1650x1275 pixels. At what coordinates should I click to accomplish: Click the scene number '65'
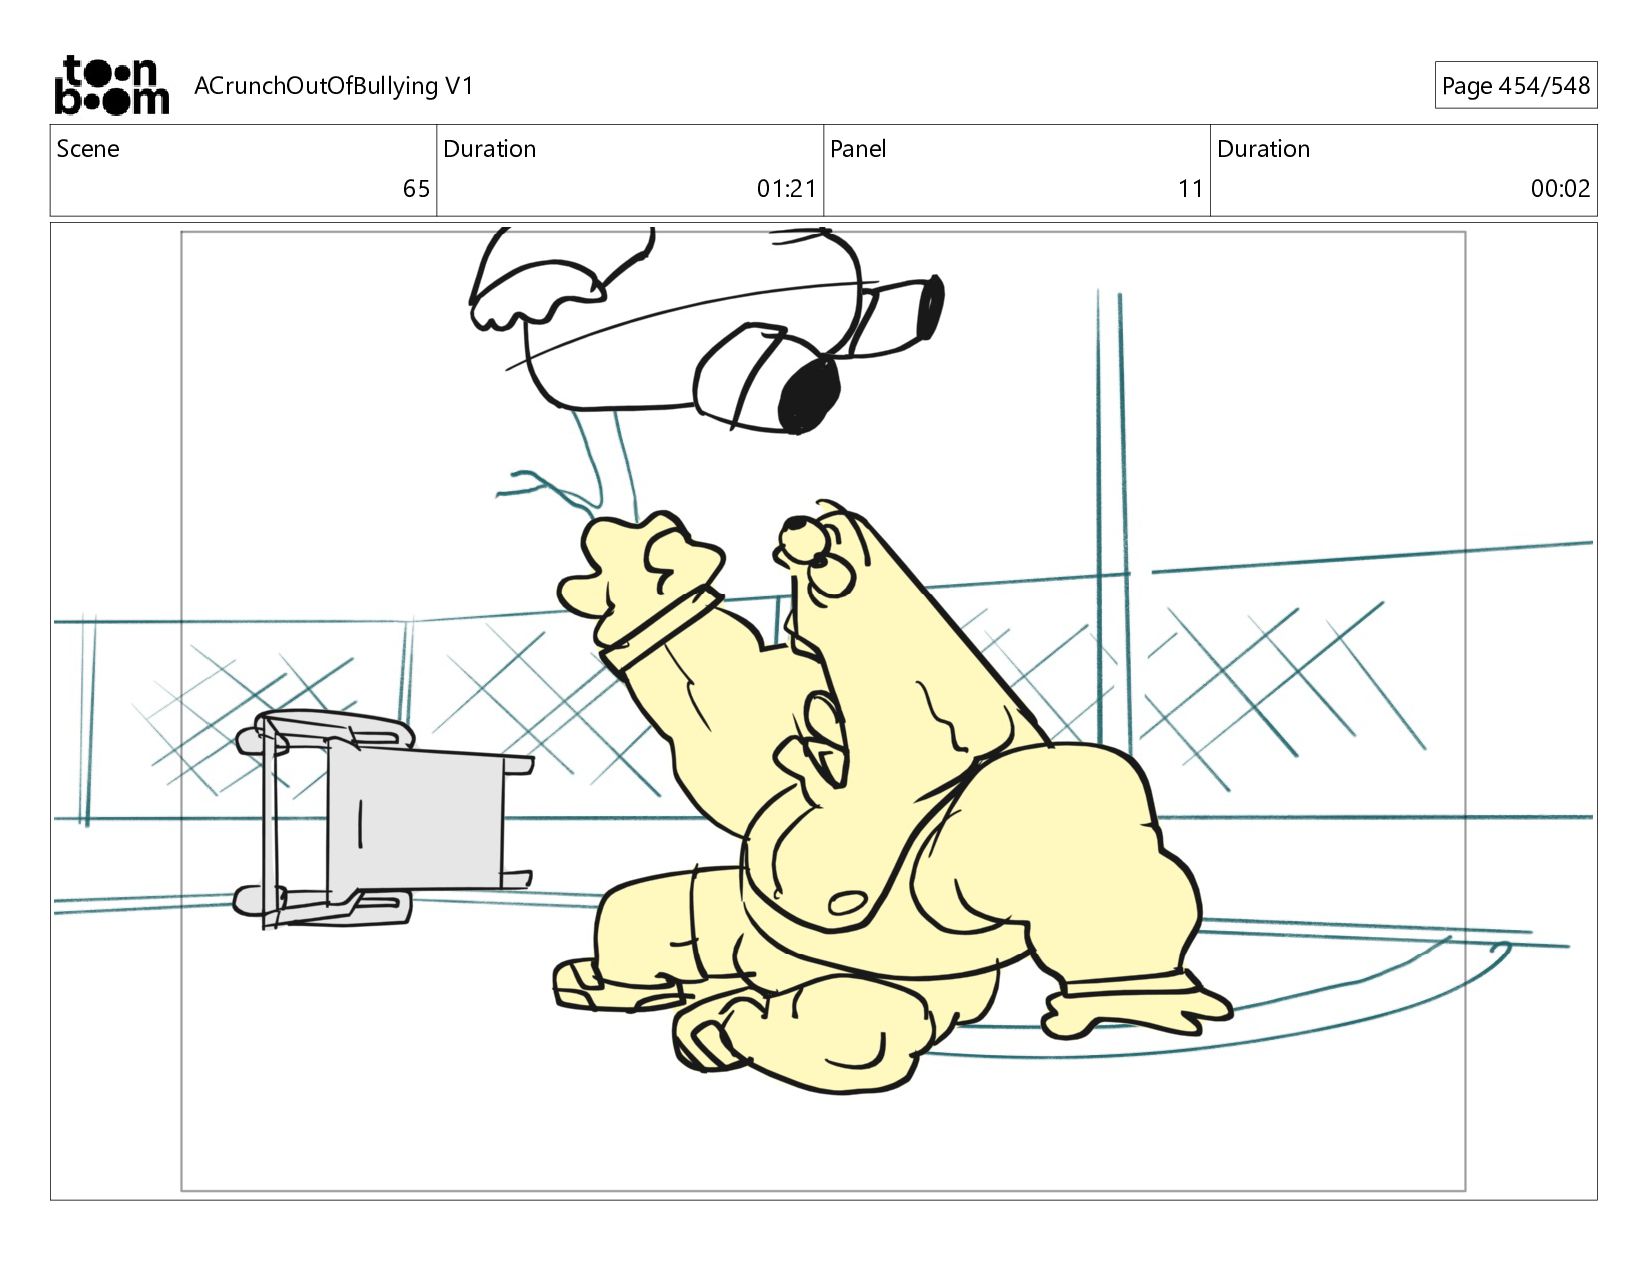(416, 189)
